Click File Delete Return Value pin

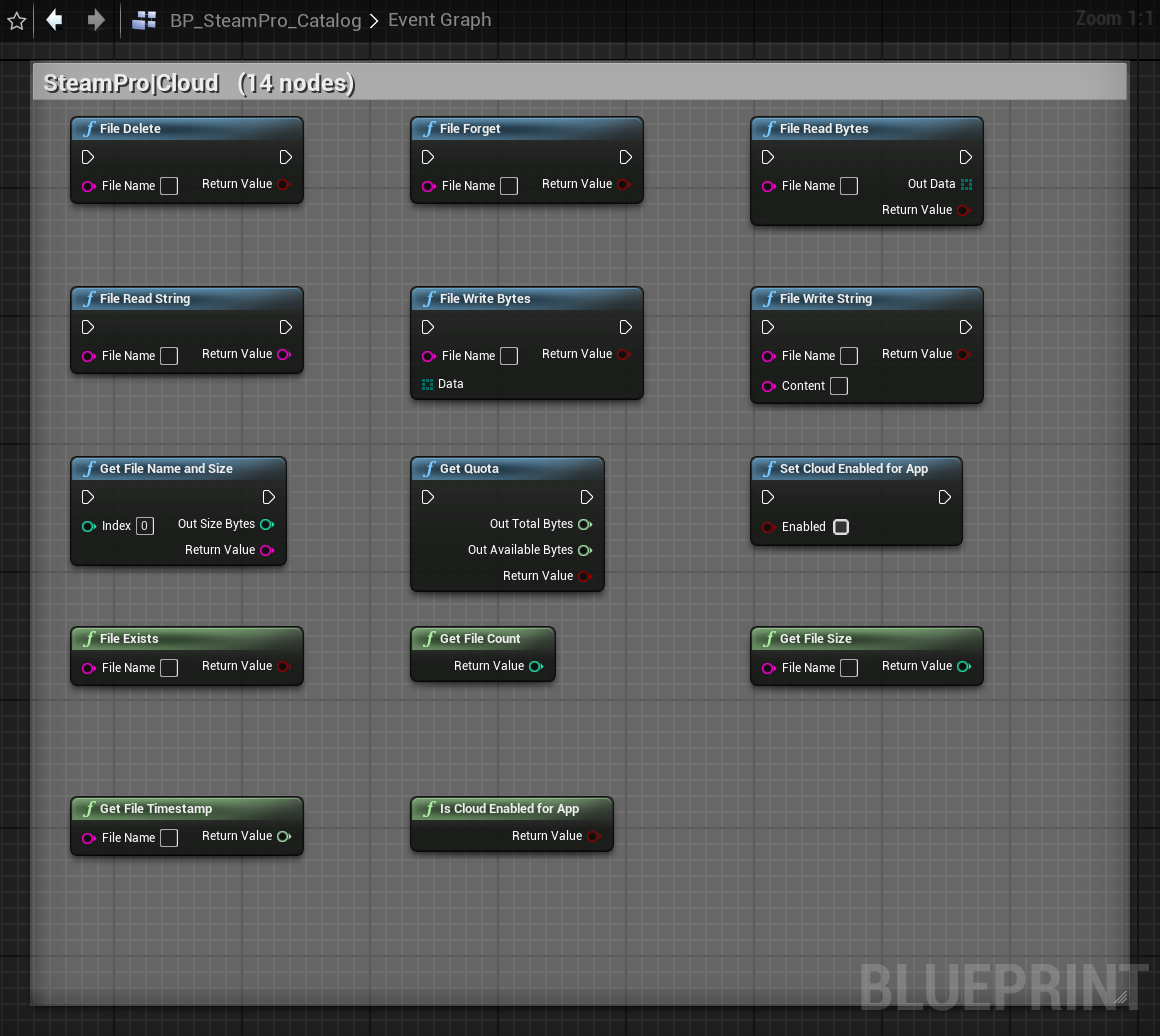click(284, 184)
